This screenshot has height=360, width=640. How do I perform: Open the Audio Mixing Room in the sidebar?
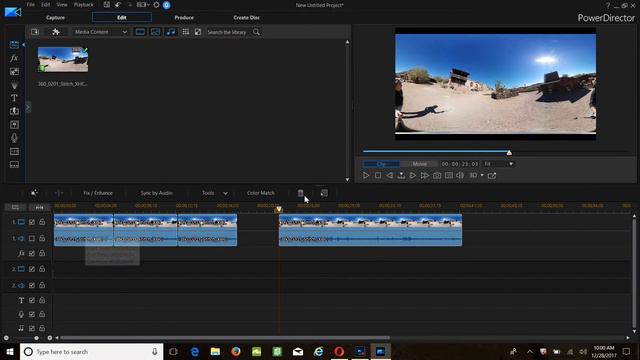(x=14, y=125)
